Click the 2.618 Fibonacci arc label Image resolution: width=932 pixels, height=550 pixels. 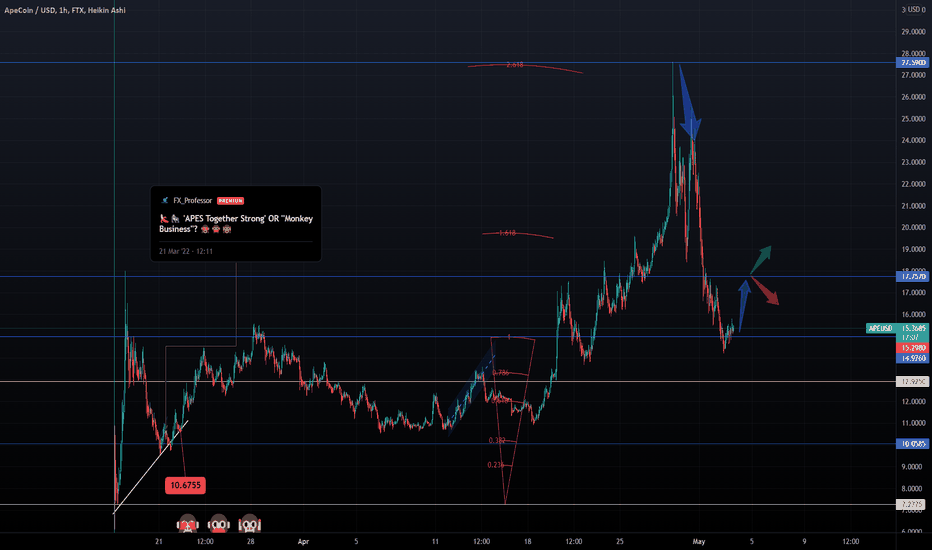(x=515, y=65)
